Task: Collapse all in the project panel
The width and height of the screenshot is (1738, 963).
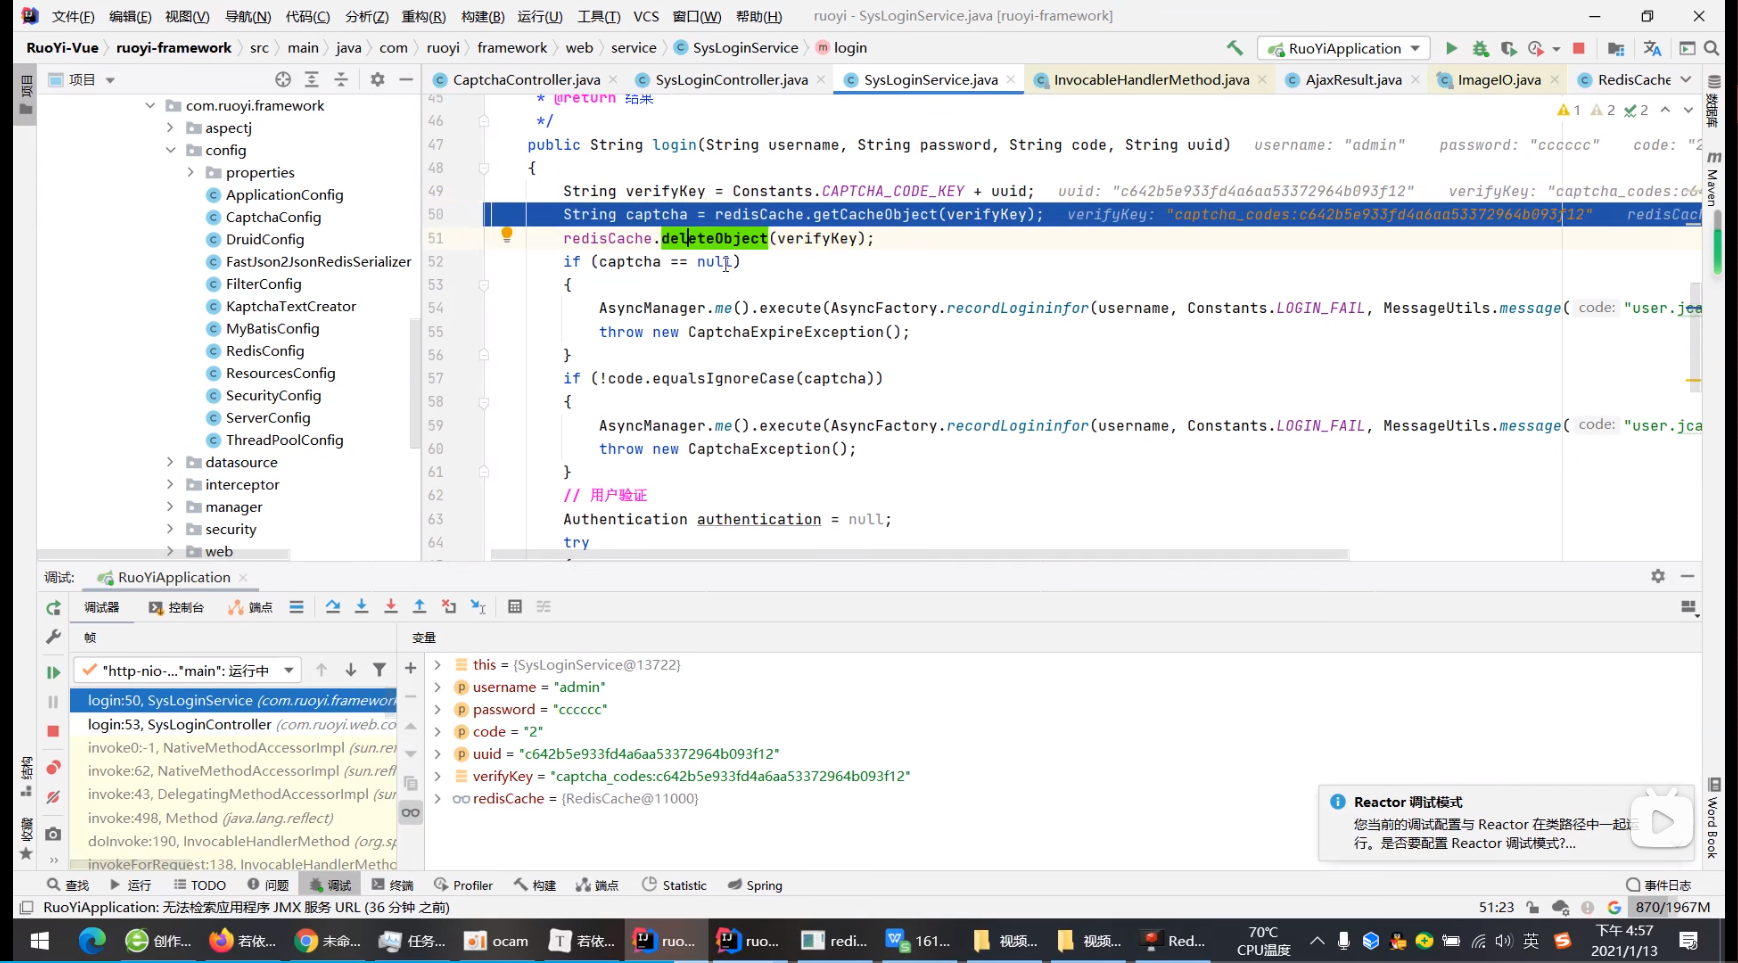Action: click(341, 79)
